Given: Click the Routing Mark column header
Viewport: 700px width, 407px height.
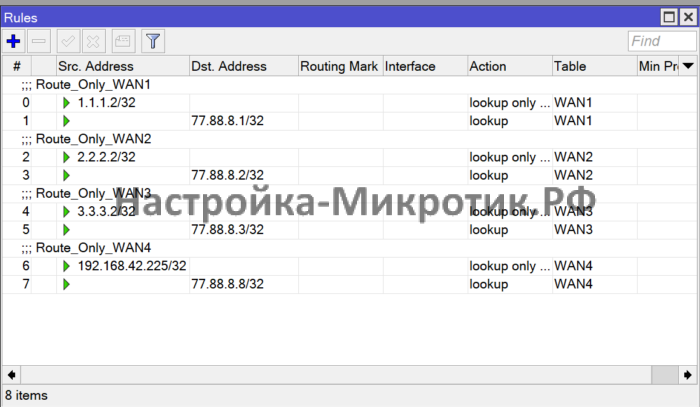Looking at the screenshot, I should 339,66.
